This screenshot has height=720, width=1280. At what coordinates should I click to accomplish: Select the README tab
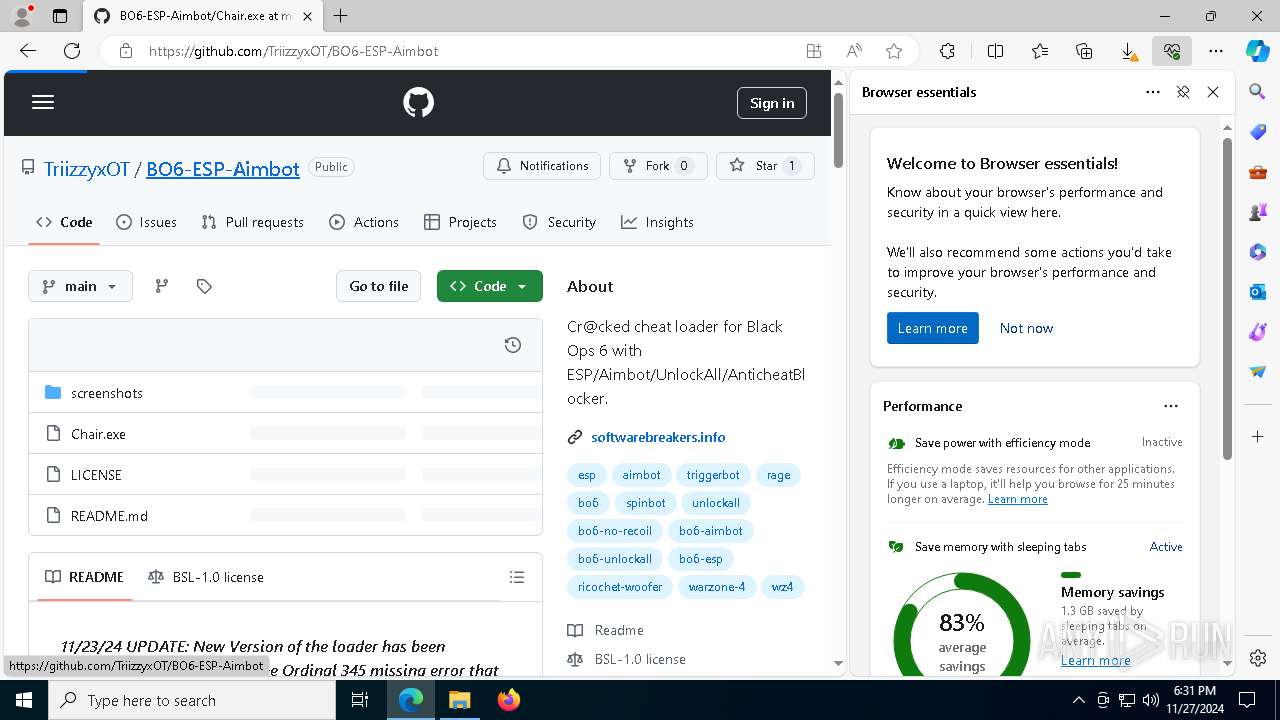85,577
